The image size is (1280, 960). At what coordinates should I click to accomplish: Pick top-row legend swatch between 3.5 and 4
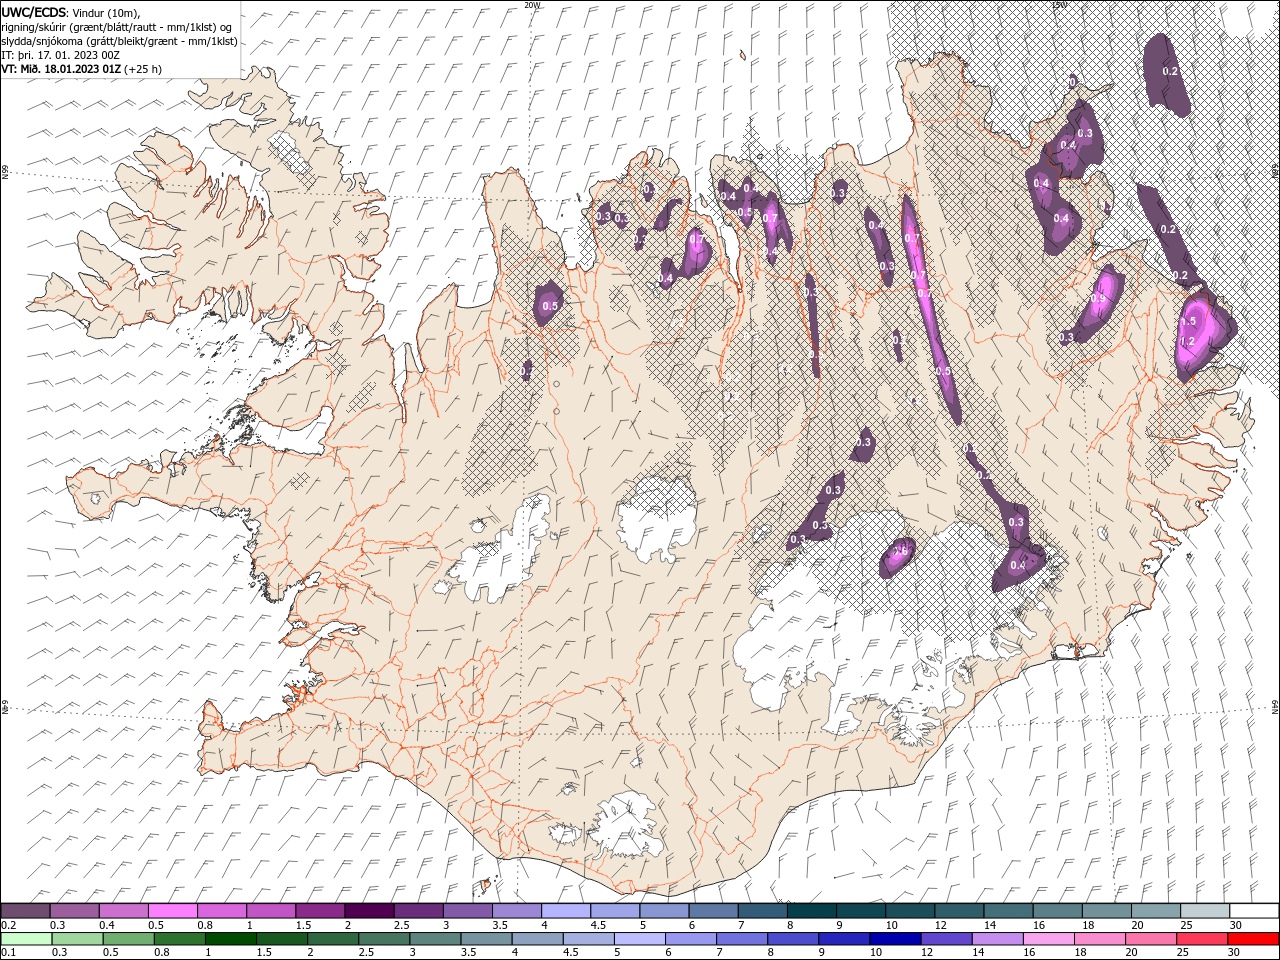(x=516, y=911)
